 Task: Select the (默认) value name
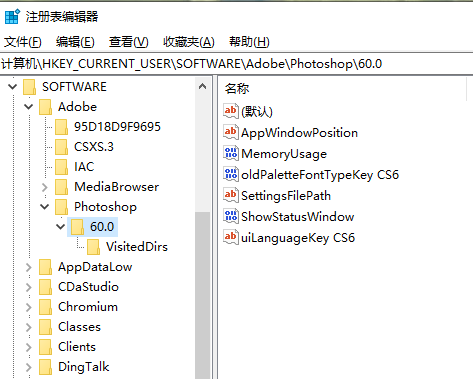[x=257, y=112]
